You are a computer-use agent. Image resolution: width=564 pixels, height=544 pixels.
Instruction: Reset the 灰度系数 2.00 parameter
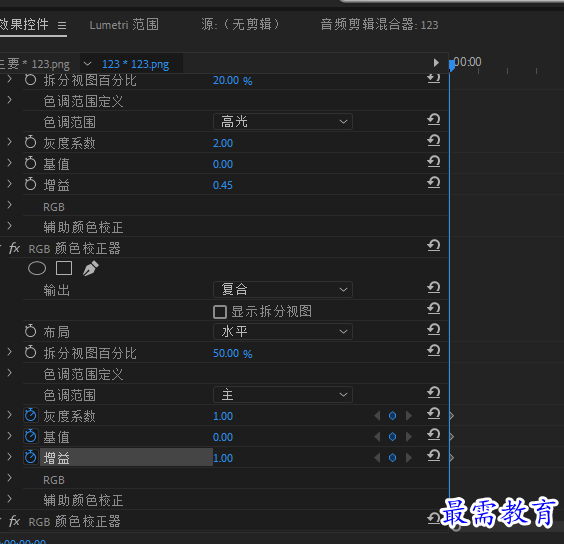434,140
